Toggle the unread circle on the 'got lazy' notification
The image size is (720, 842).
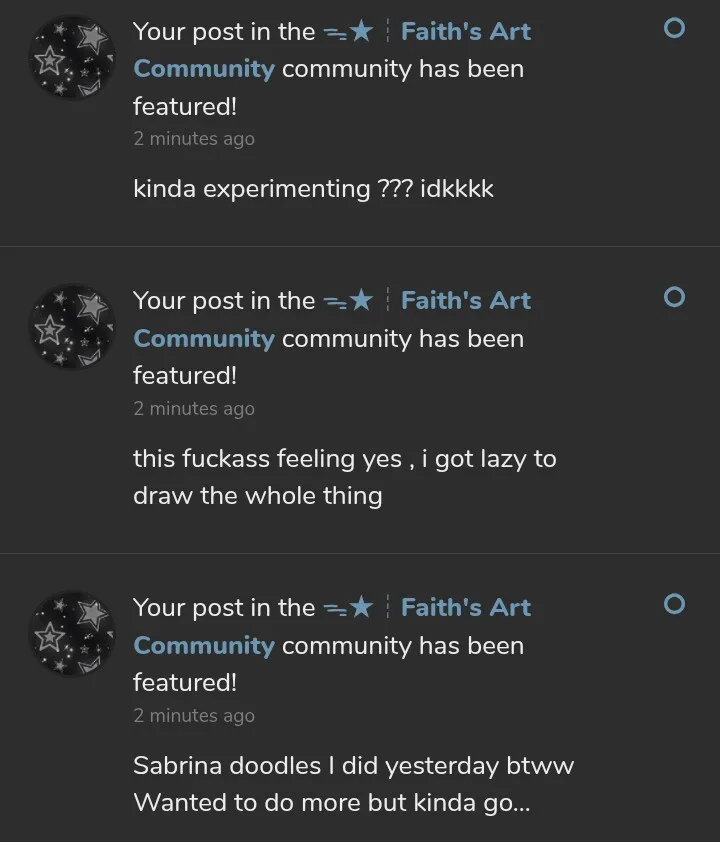point(674,297)
